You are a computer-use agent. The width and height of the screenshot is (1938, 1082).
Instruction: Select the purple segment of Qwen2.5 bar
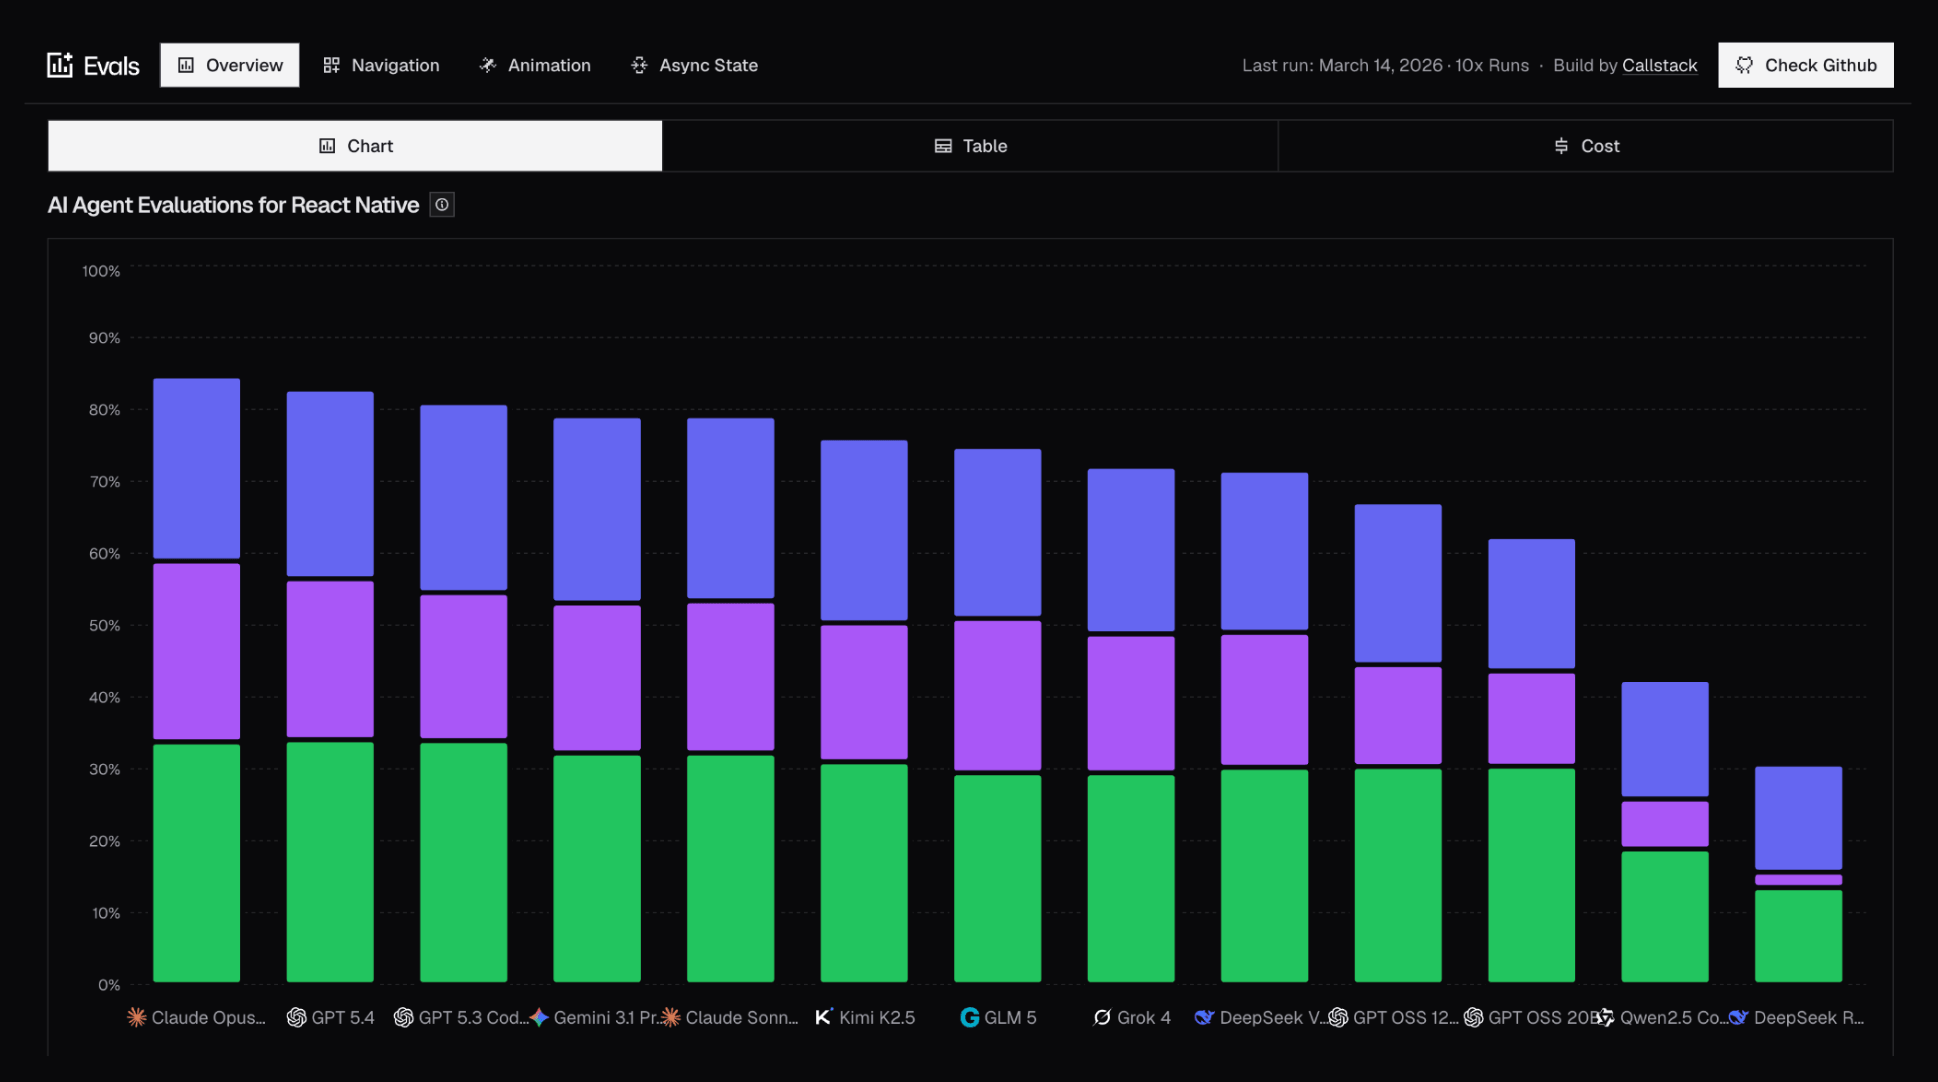[x=1665, y=824]
